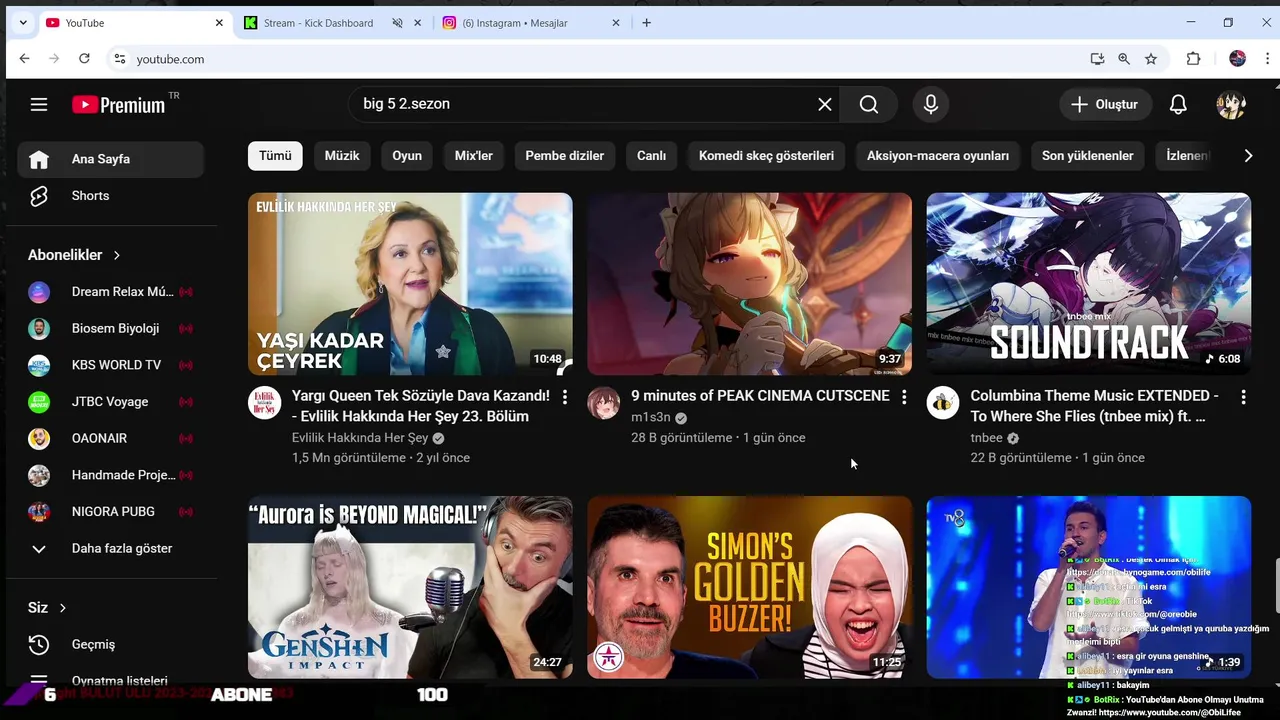Open tnbee channel avatar

tap(943, 403)
